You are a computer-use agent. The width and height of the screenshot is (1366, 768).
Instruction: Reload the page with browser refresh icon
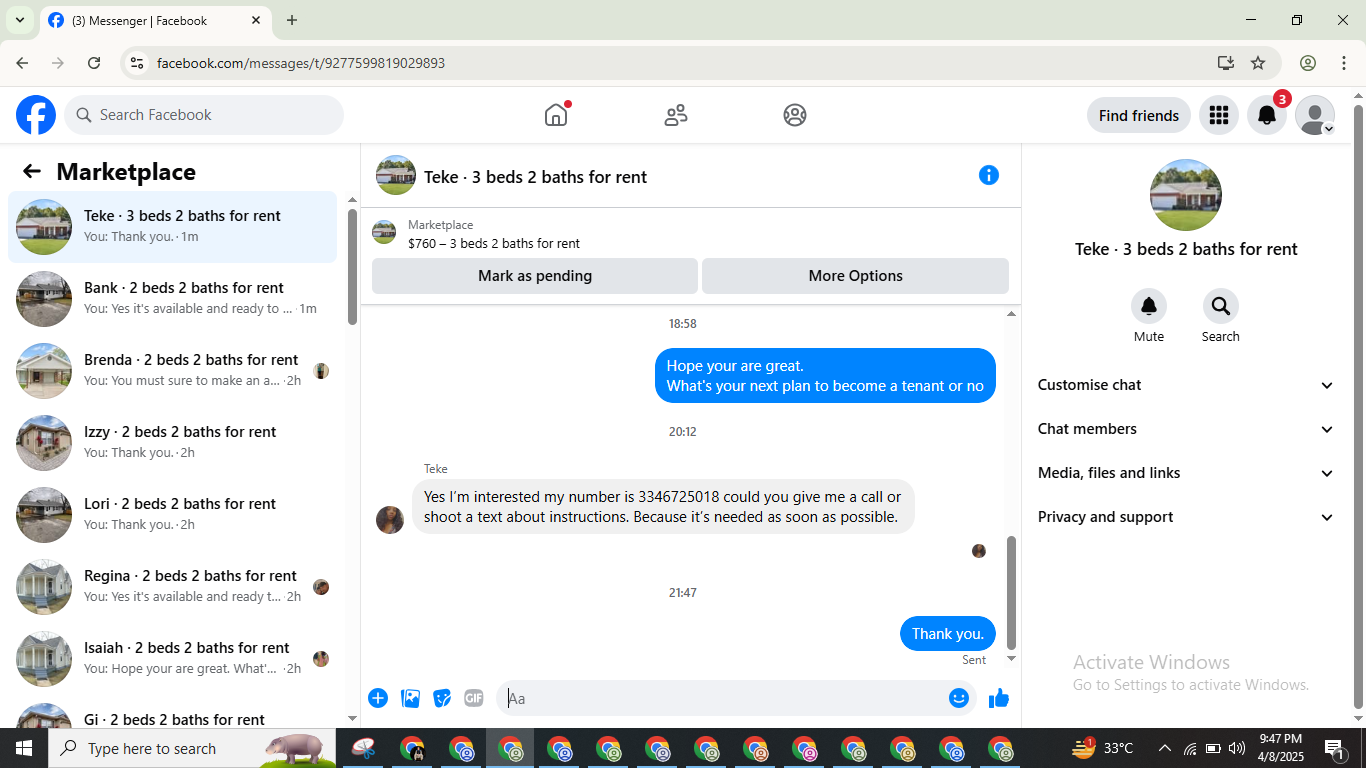(x=94, y=63)
